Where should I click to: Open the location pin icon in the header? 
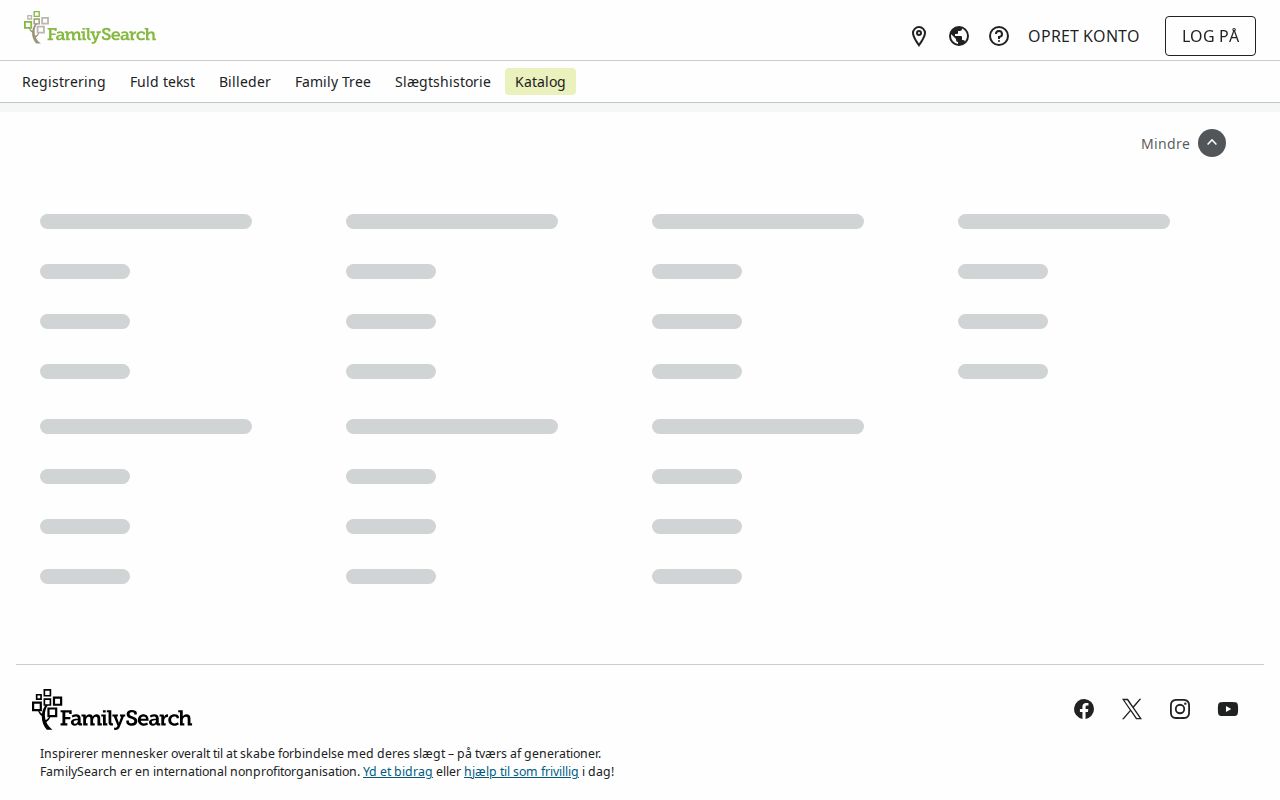tap(919, 36)
